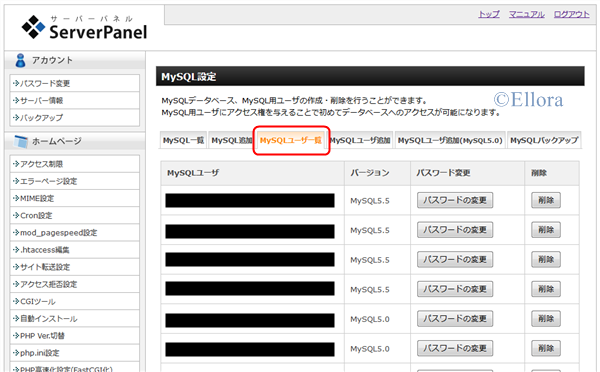Viewport: 600px width, 372px height.
Task: Click the ServerPanel logo
Action: click(84, 28)
